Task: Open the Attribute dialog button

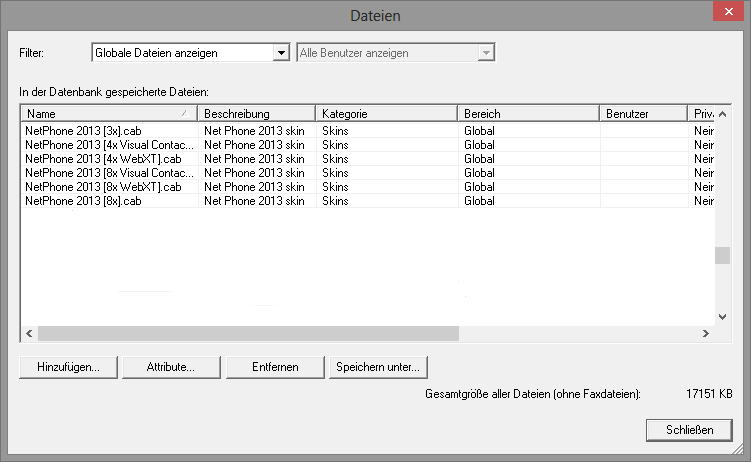Action: [171, 367]
